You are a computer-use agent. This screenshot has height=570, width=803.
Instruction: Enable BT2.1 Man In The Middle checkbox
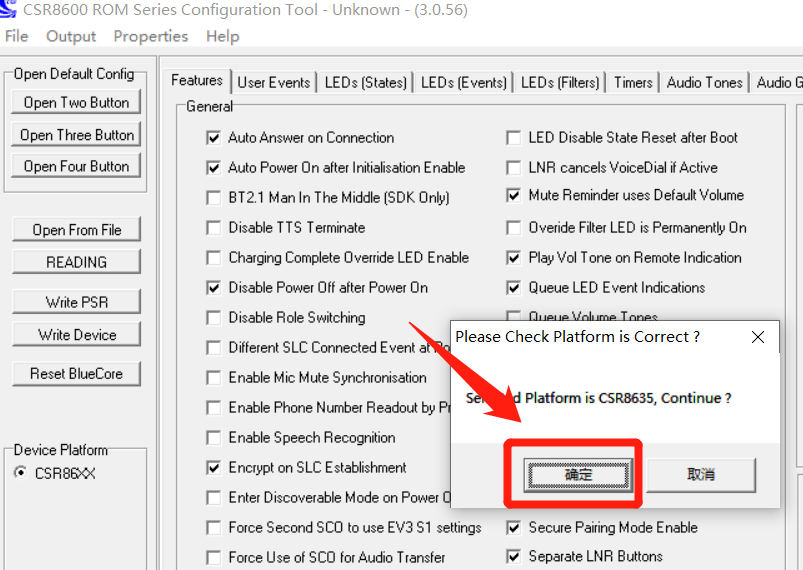click(x=214, y=198)
